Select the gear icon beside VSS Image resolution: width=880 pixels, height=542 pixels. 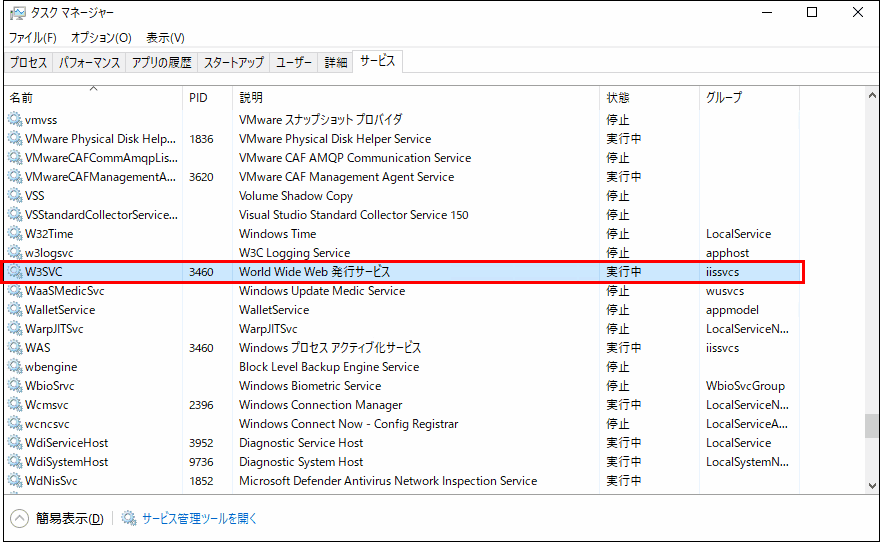(x=15, y=196)
